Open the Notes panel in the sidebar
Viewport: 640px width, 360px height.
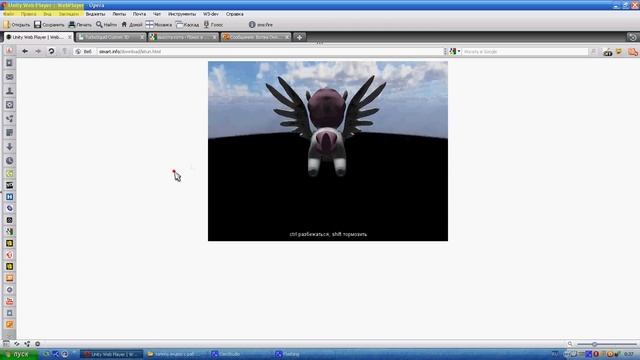9,133
